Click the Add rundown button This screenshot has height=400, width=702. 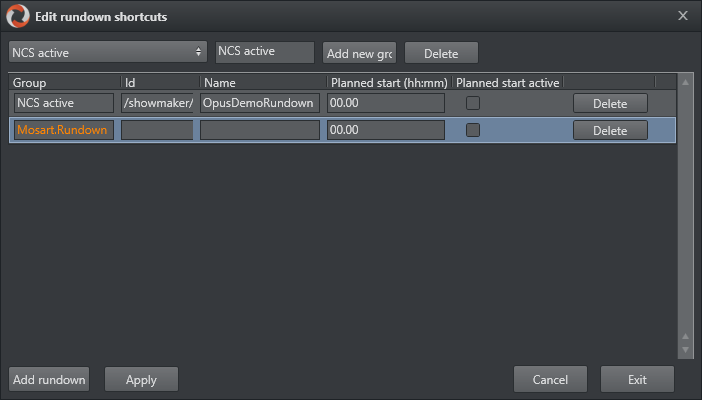[x=49, y=380]
